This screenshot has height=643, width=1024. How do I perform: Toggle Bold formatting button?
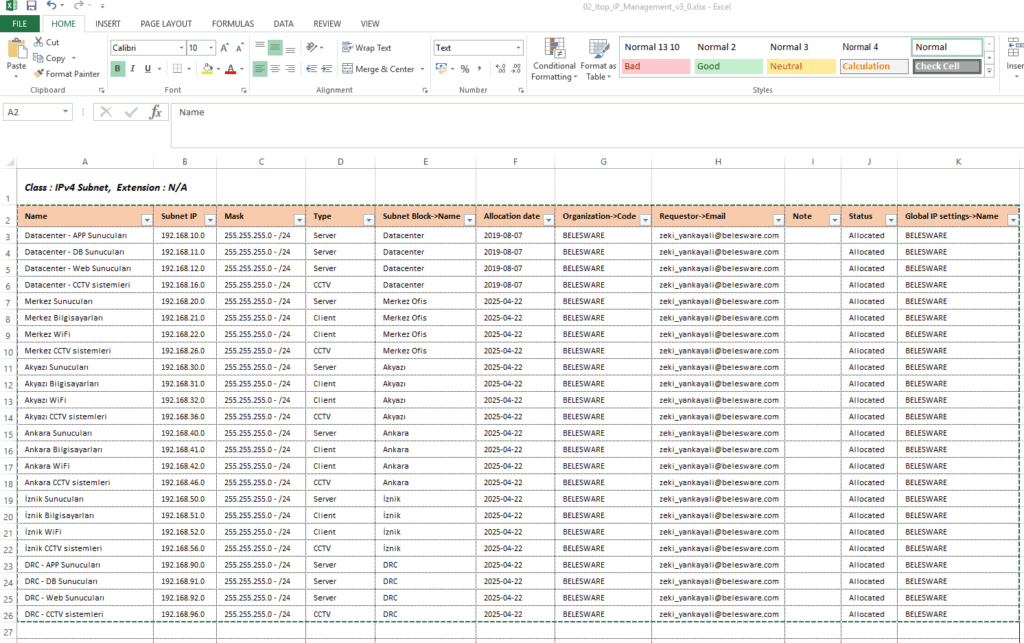[x=118, y=69]
